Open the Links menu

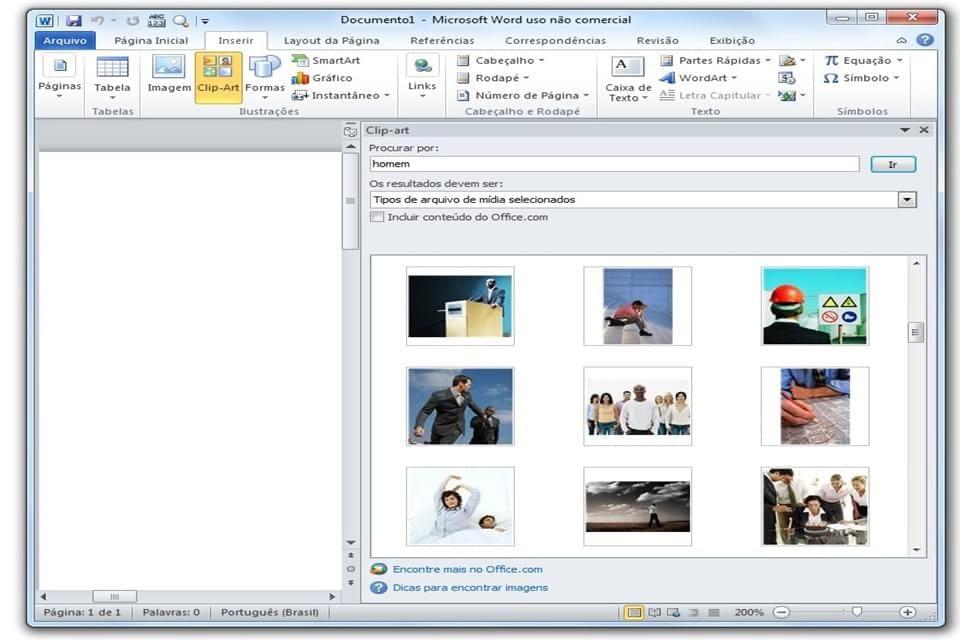point(422,77)
